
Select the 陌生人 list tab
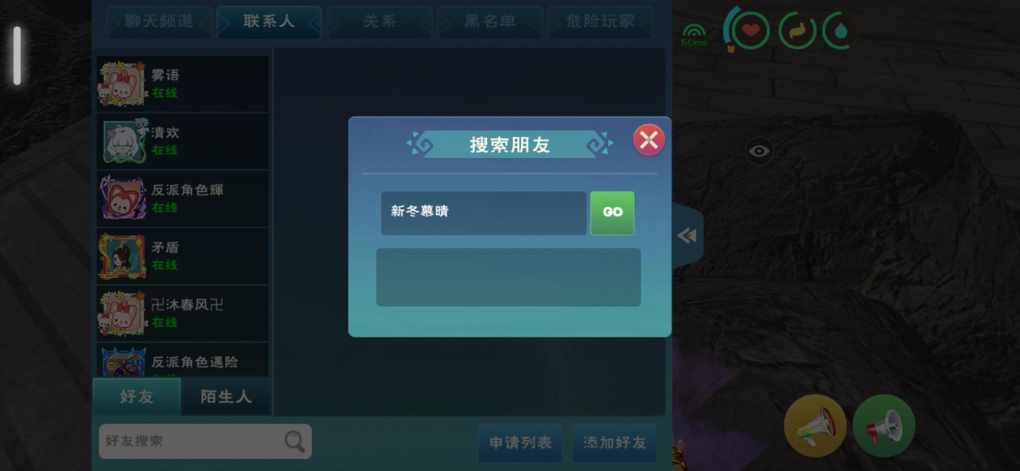[x=226, y=396]
